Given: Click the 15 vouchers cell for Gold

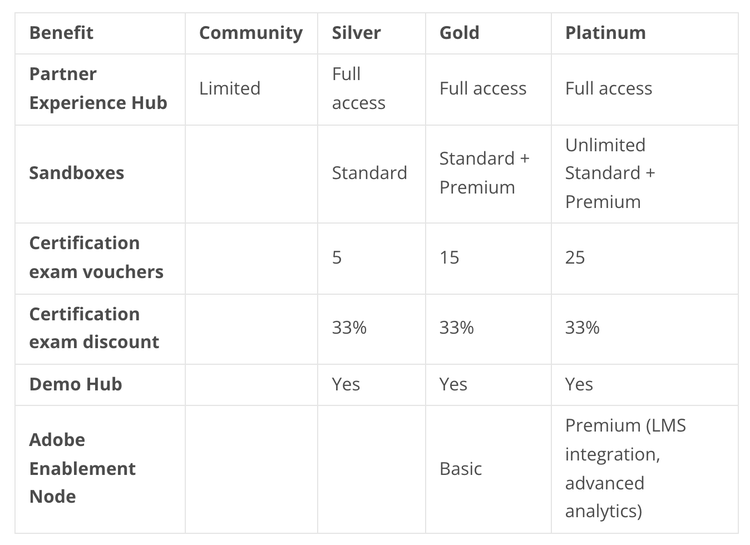Looking at the screenshot, I should click(x=449, y=258).
